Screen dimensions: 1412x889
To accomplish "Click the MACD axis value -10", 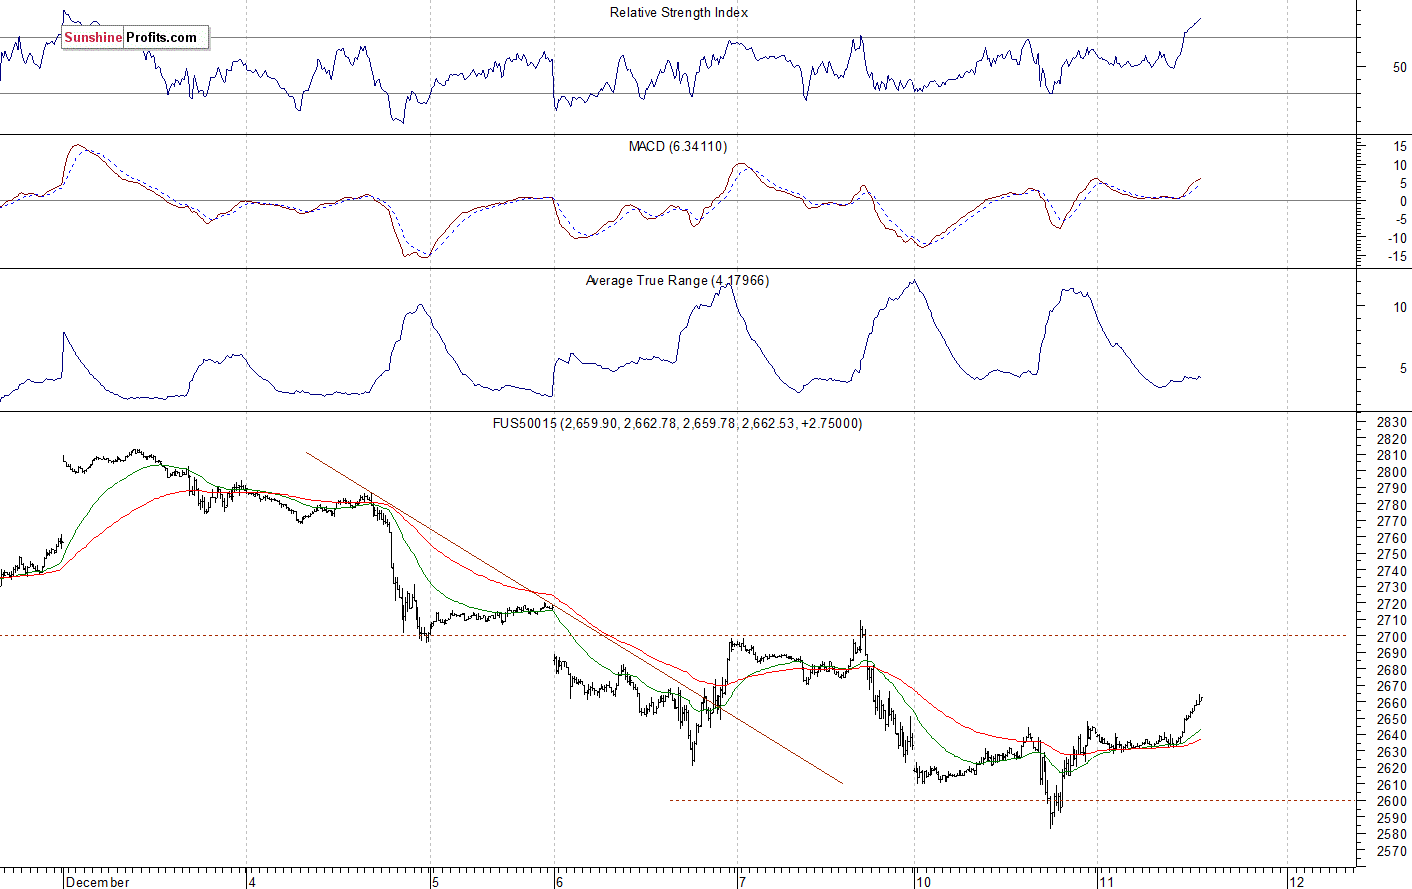I will [1398, 239].
